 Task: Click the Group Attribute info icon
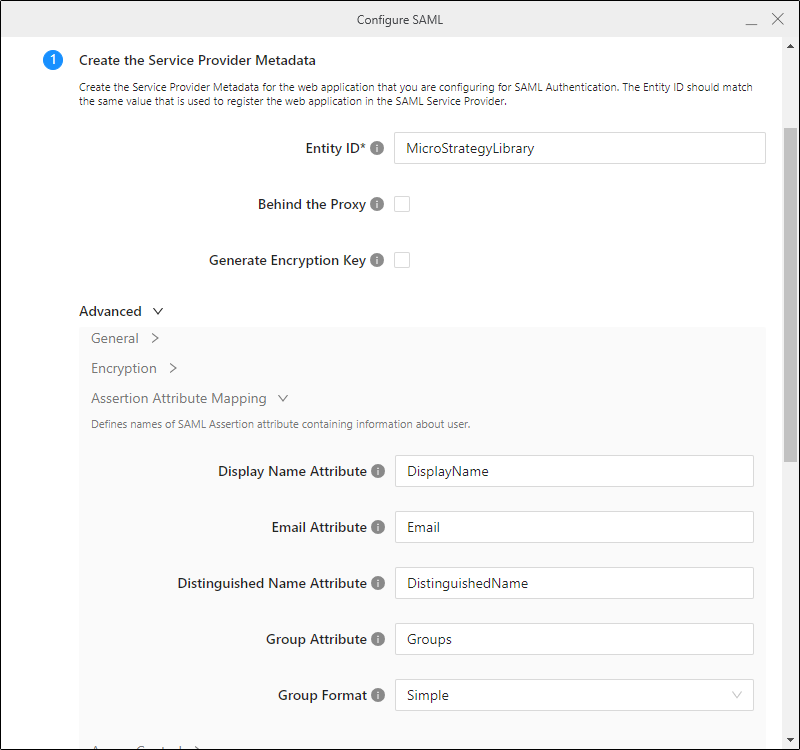[378, 639]
